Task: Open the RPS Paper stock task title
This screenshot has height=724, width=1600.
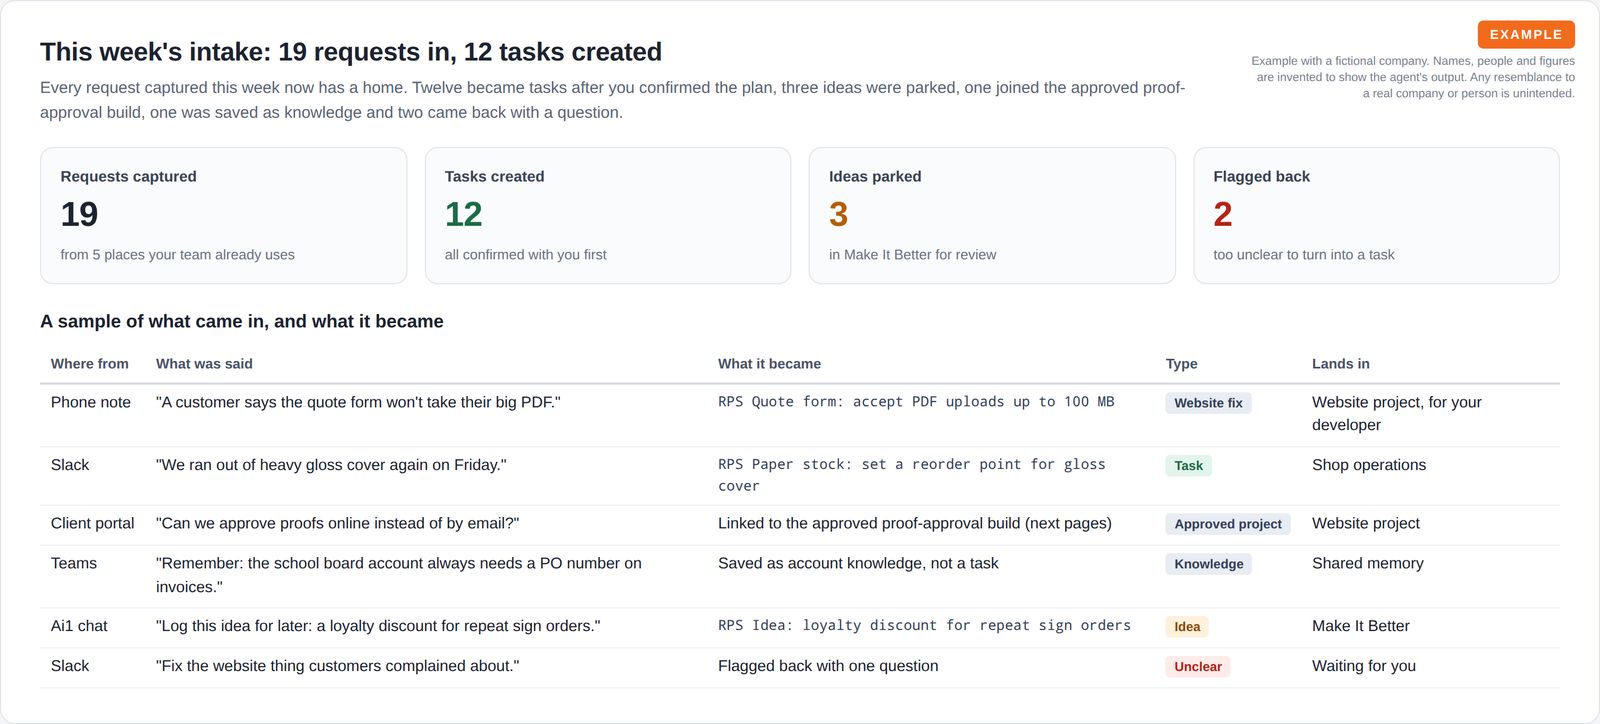Action: pyautogui.click(x=912, y=475)
